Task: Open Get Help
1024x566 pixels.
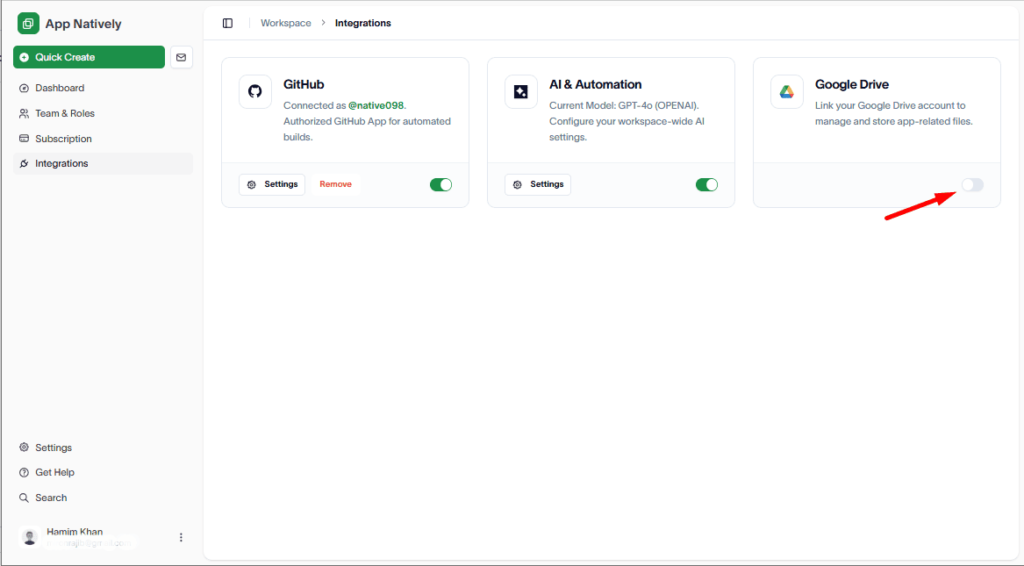Action: coord(103,473)
